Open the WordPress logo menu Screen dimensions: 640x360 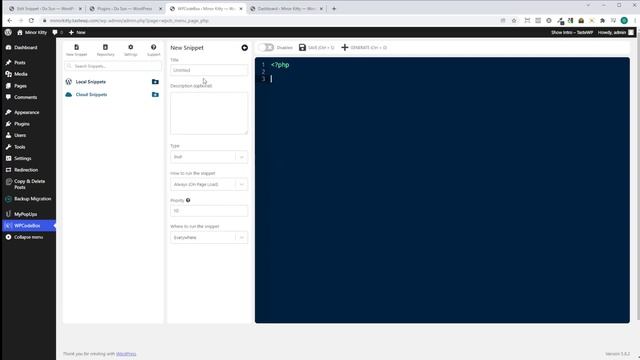coord(8,32)
